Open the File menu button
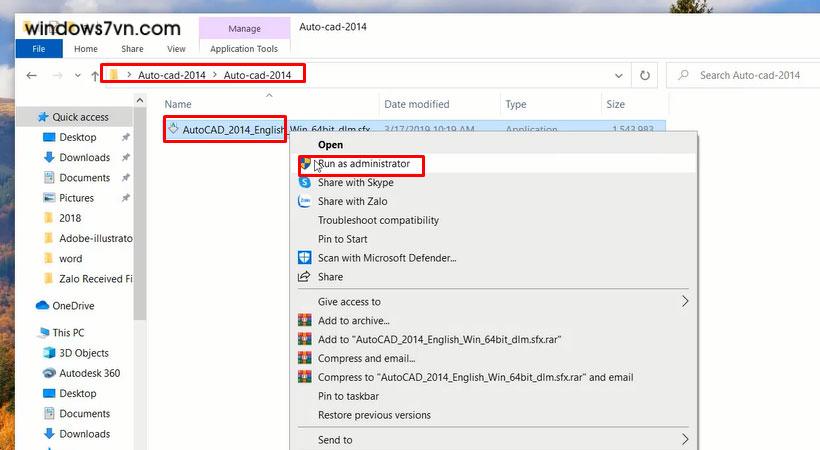The height and width of the screenshot is (450, 820). click(39, 48)
